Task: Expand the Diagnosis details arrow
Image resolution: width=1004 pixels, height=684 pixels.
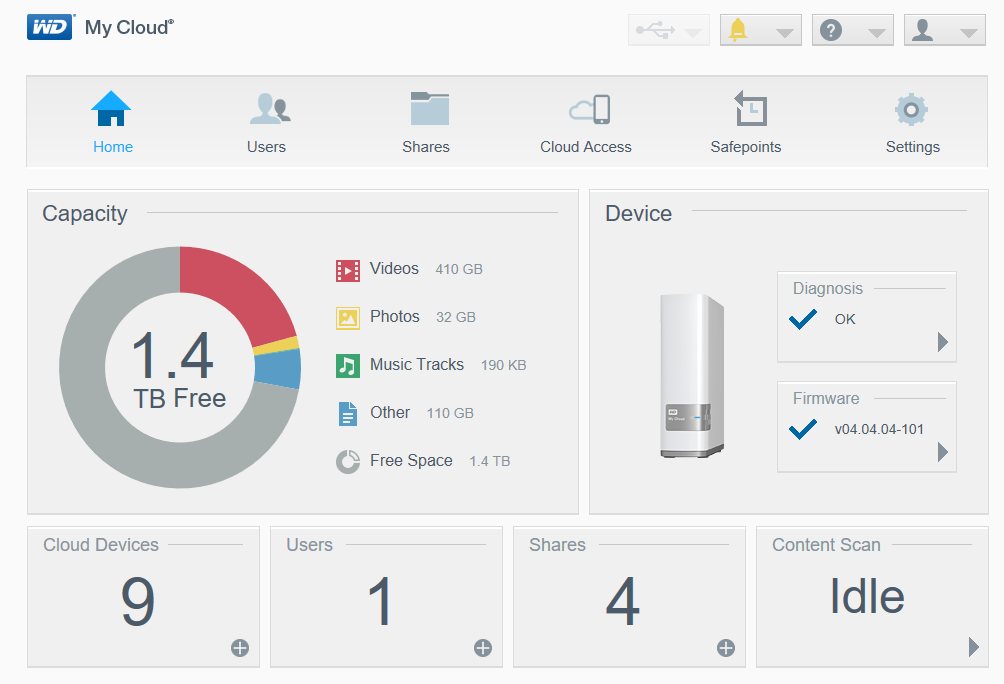Action: pos(942,342)
